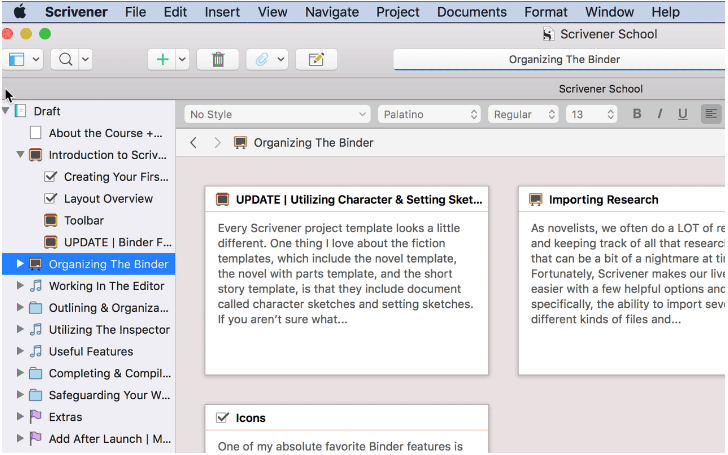Select Safeguarding Your W... binder item
Viewport: 728px width, 455px height.
tap(110, 395)
